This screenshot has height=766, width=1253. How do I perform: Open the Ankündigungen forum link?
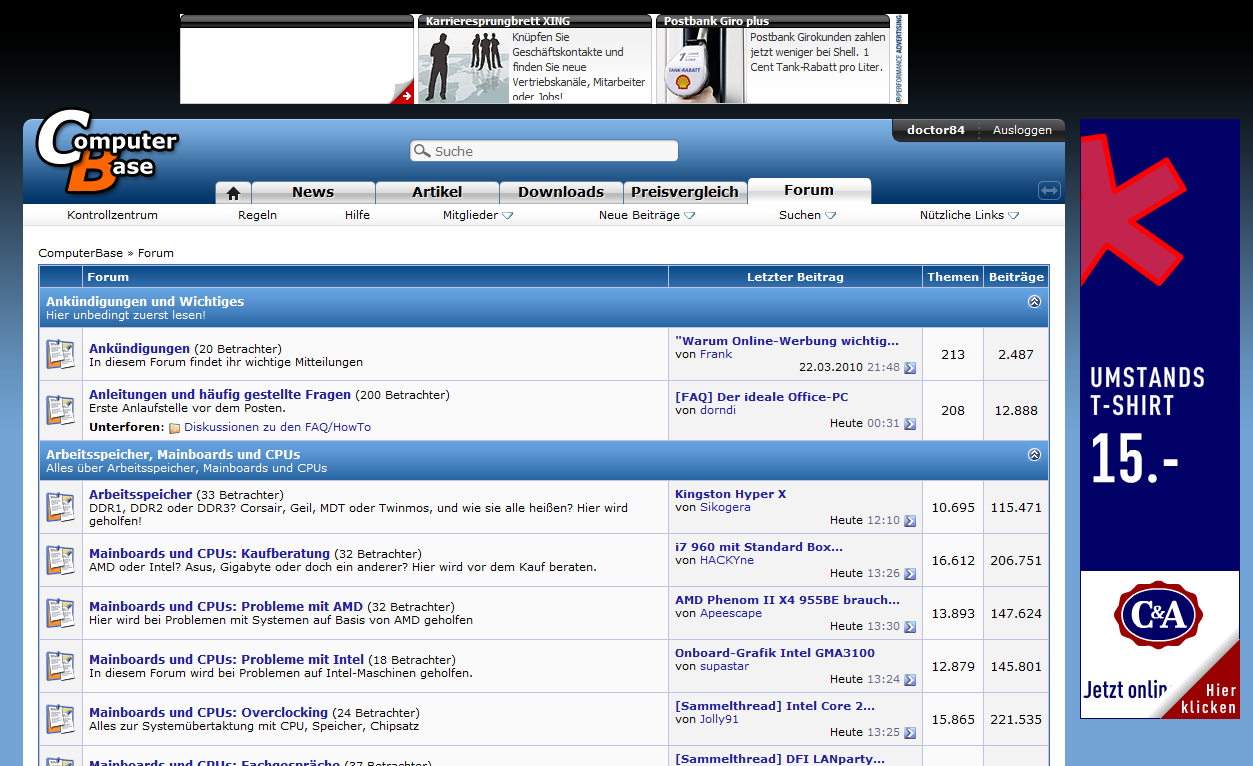coord(139,348)
